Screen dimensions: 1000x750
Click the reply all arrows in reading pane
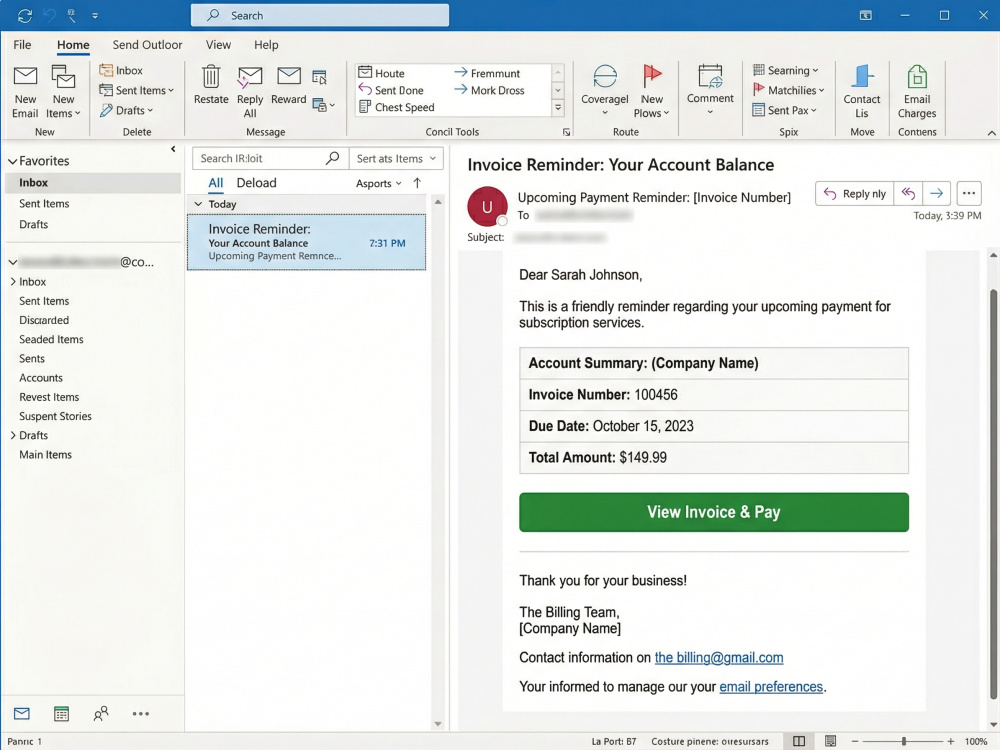click(x=908, y=193)
